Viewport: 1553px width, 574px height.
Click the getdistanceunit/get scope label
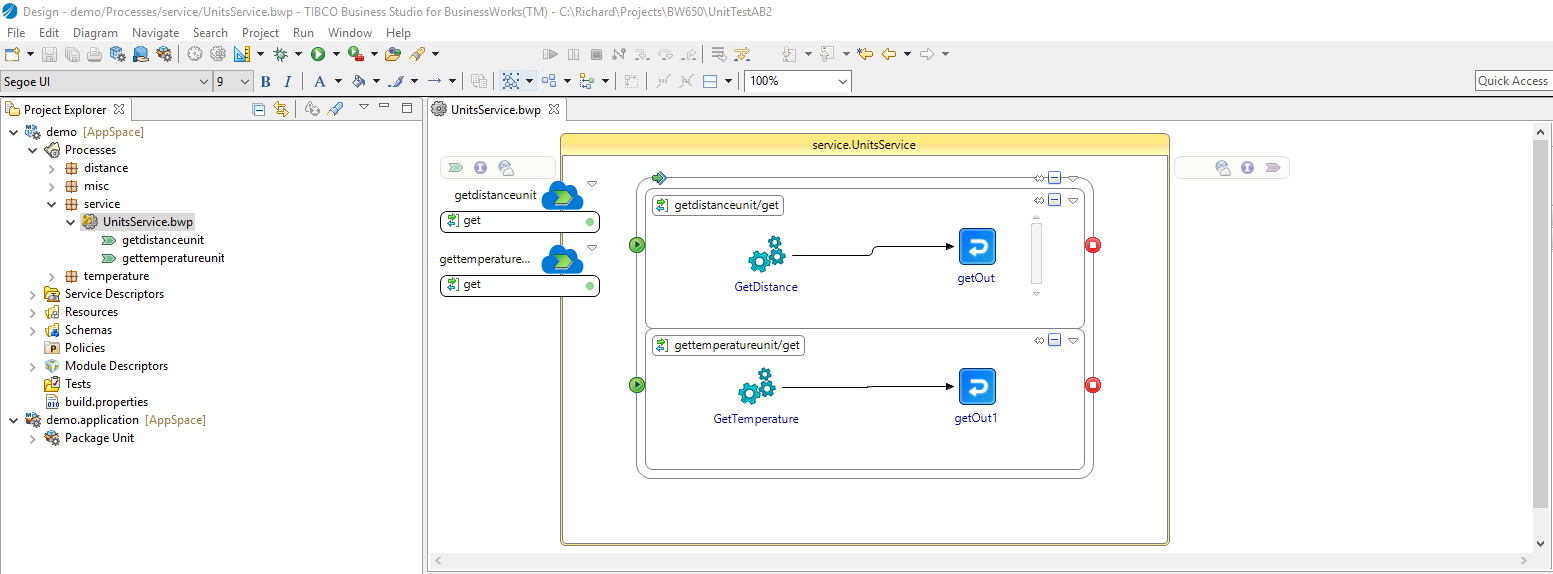click(x=717, y=205)
